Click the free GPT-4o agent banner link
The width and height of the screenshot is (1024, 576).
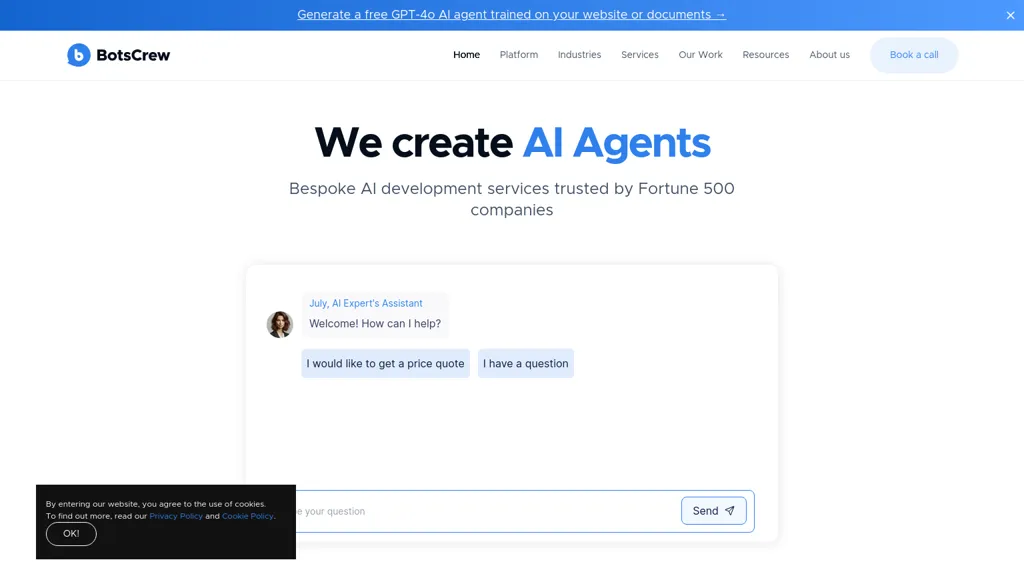tap(512, 15)
